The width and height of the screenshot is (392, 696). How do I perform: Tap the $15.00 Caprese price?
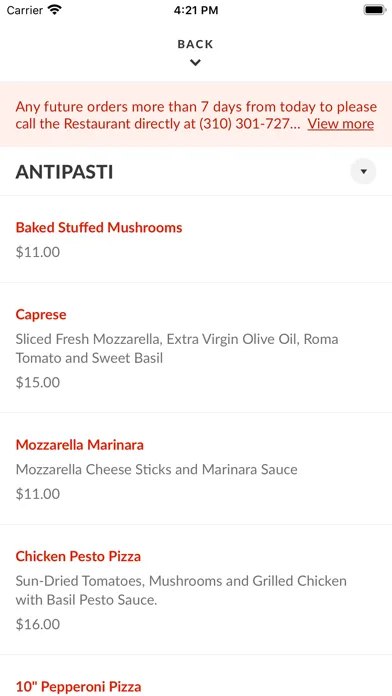coord(38,382)
